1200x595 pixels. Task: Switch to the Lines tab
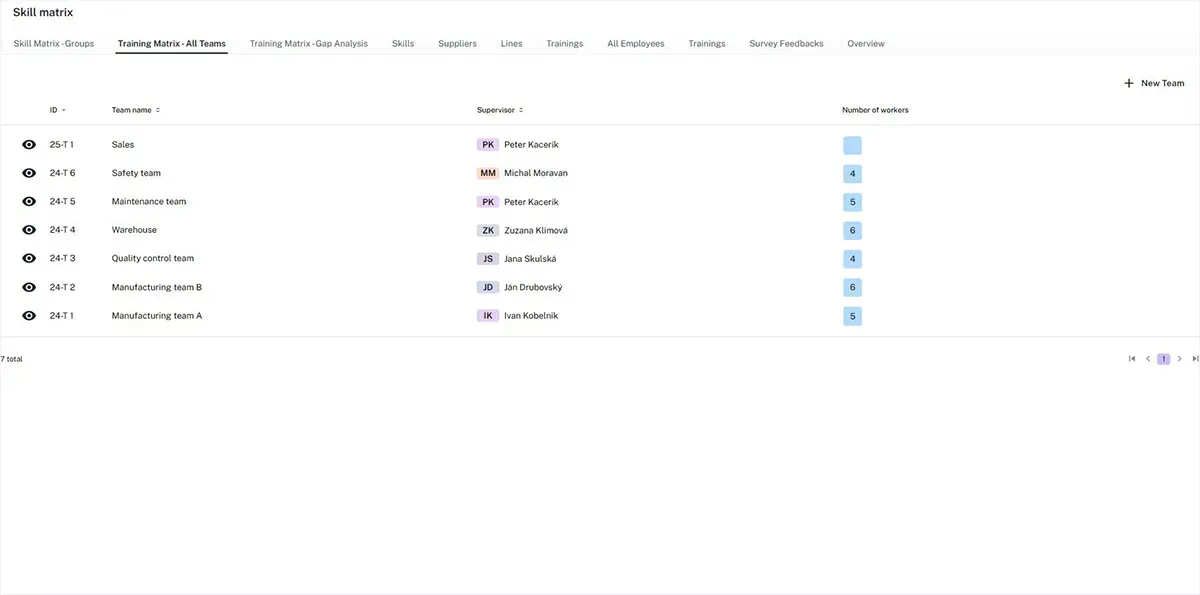[x=512, y=44]
